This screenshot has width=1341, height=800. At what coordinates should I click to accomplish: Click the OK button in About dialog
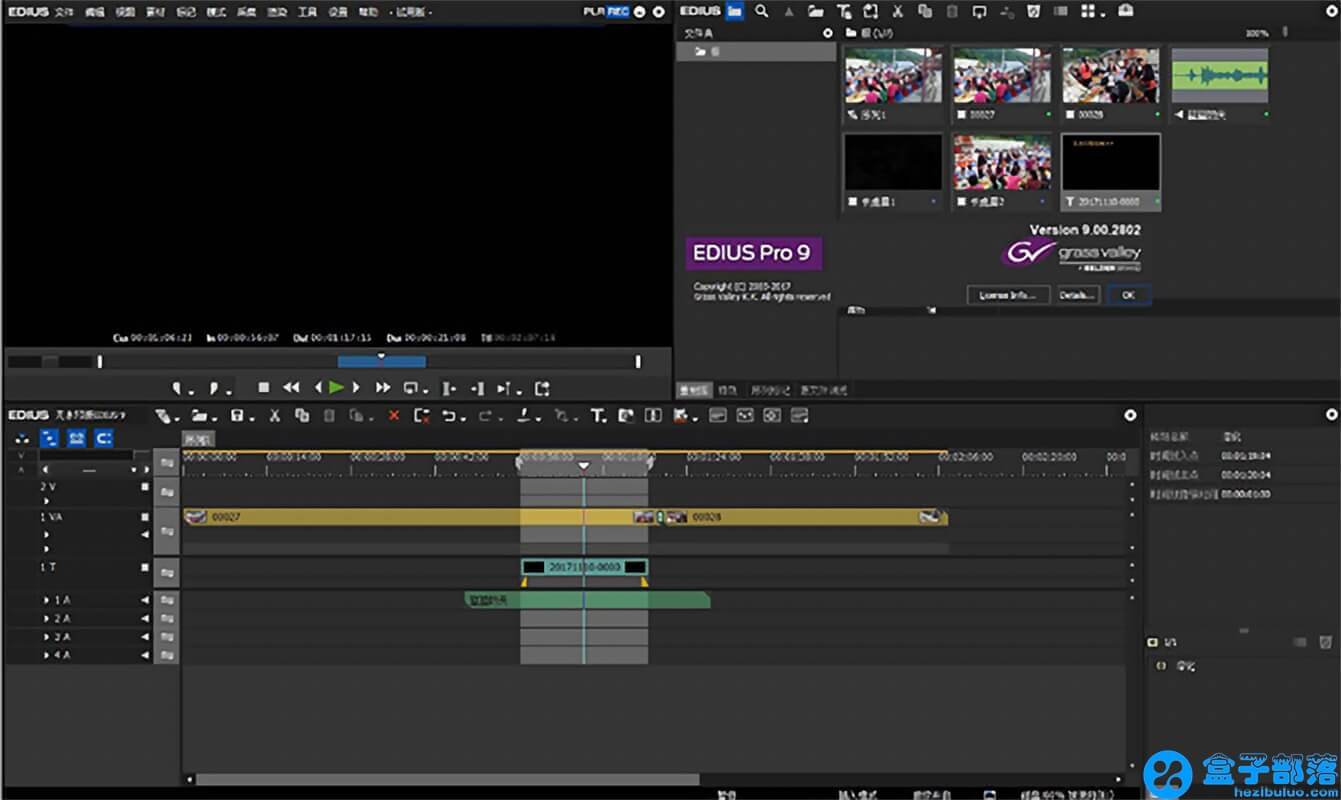(x=1128, y=295)
